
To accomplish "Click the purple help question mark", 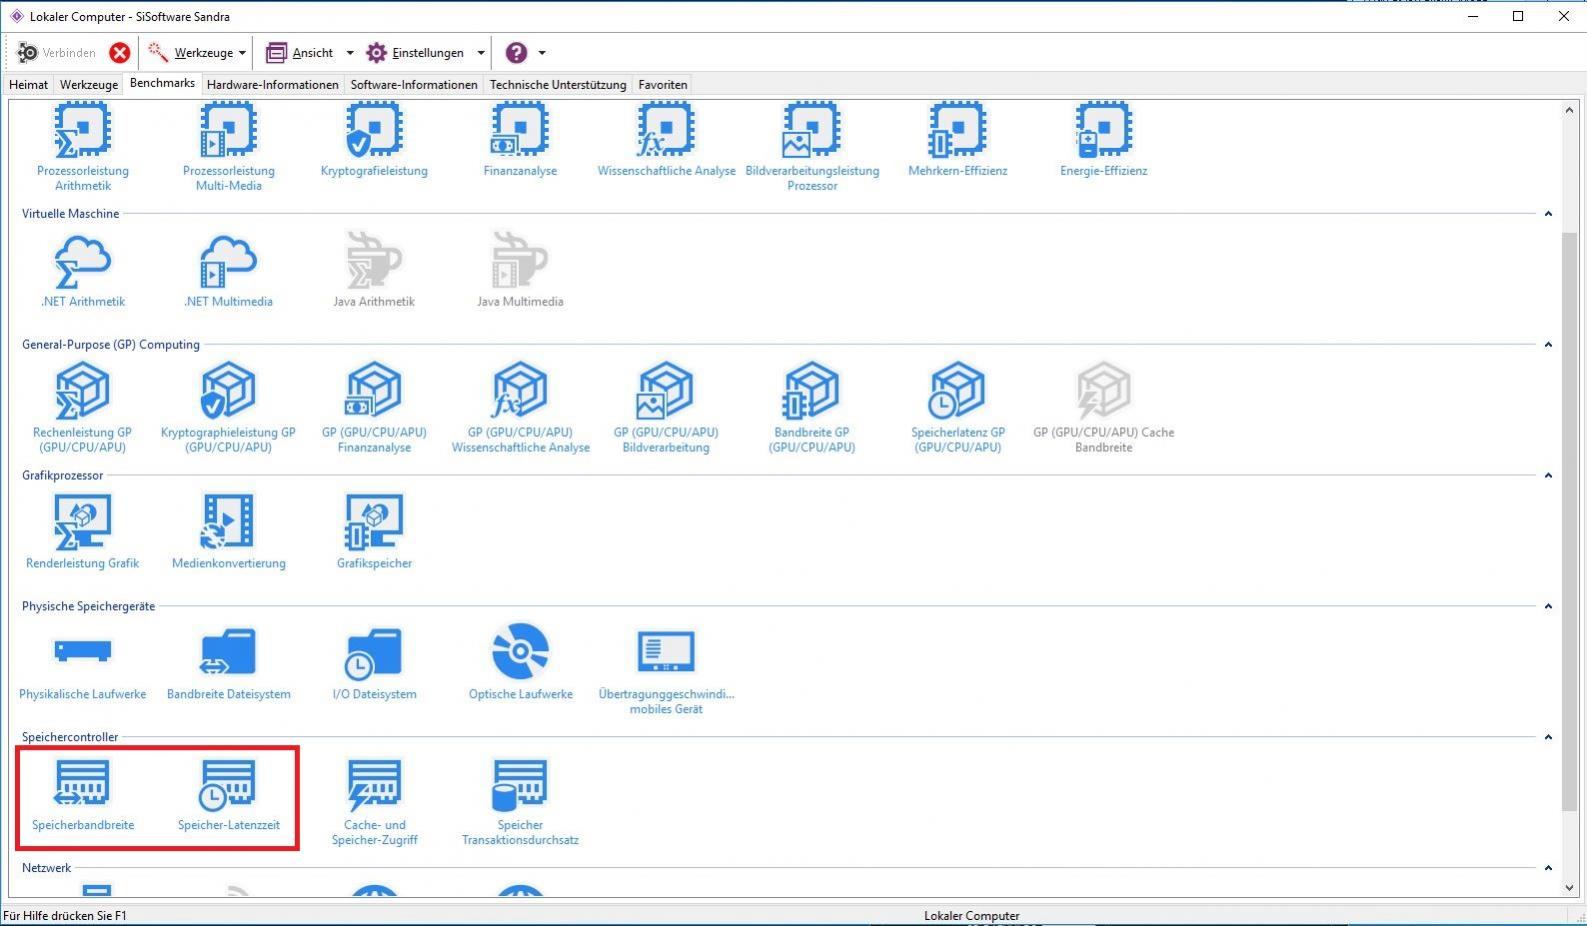I will point(516,53).
